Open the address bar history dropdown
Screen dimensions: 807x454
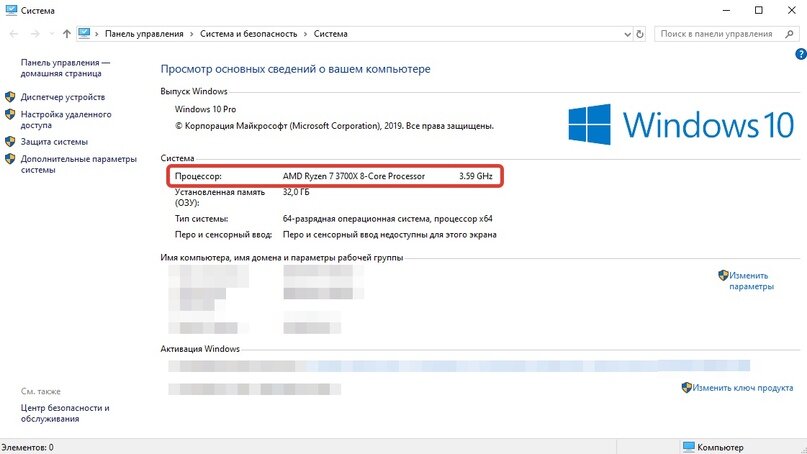click(627, 34)
